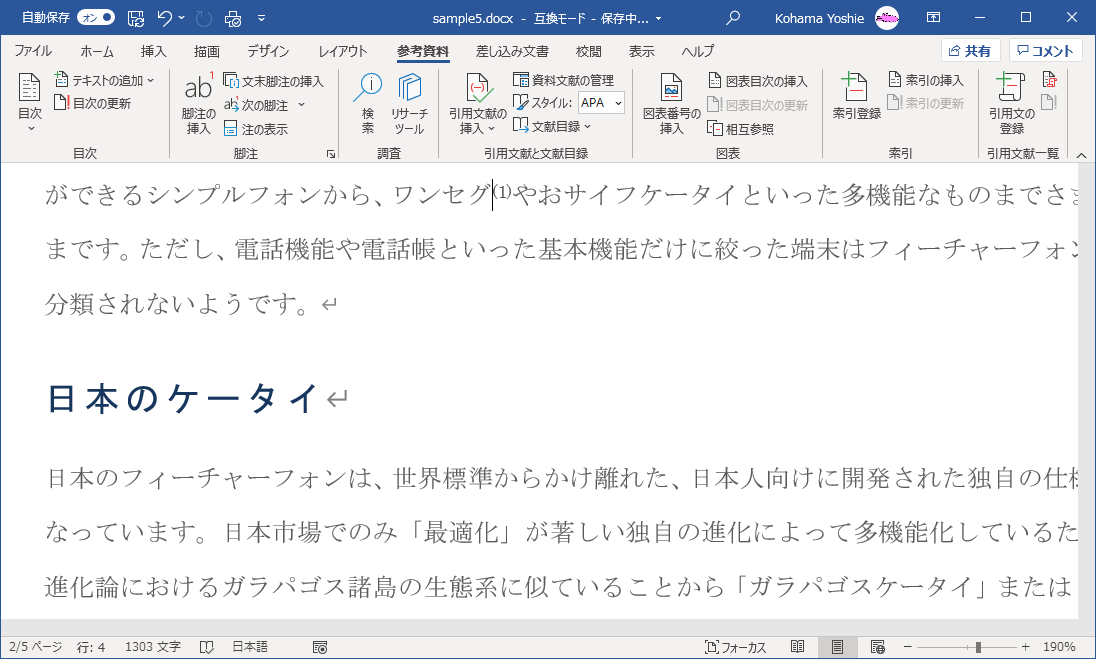Open the ファイル tab
1096x659 pixels.
(33, 51)
